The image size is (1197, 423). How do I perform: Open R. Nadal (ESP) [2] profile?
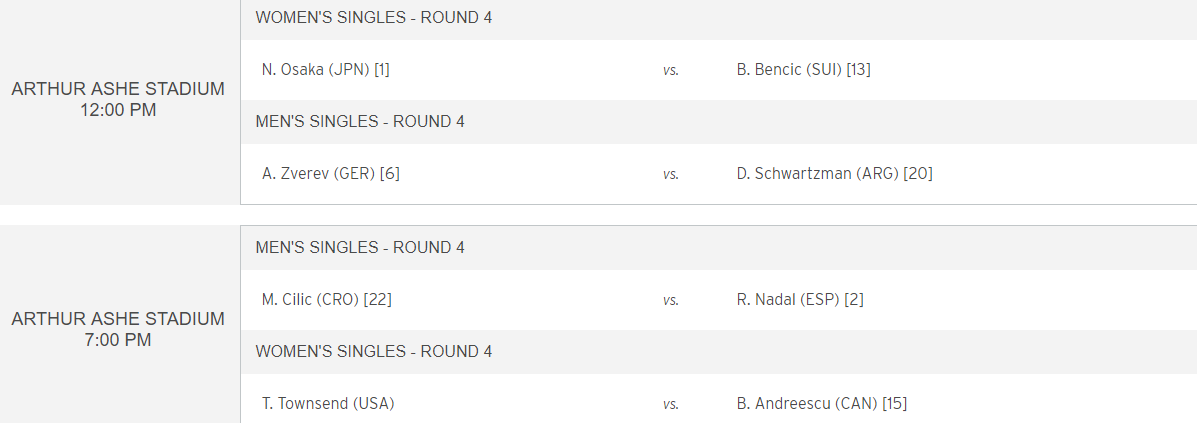(x=800, y=299)
